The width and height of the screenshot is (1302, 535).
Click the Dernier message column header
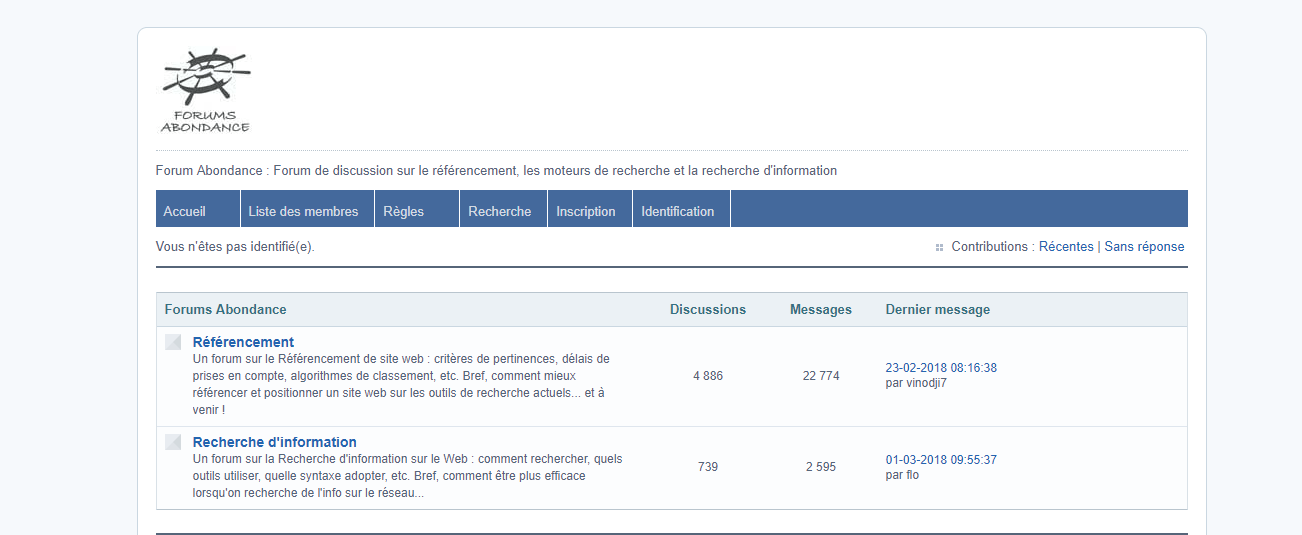[x=938, y=310]
